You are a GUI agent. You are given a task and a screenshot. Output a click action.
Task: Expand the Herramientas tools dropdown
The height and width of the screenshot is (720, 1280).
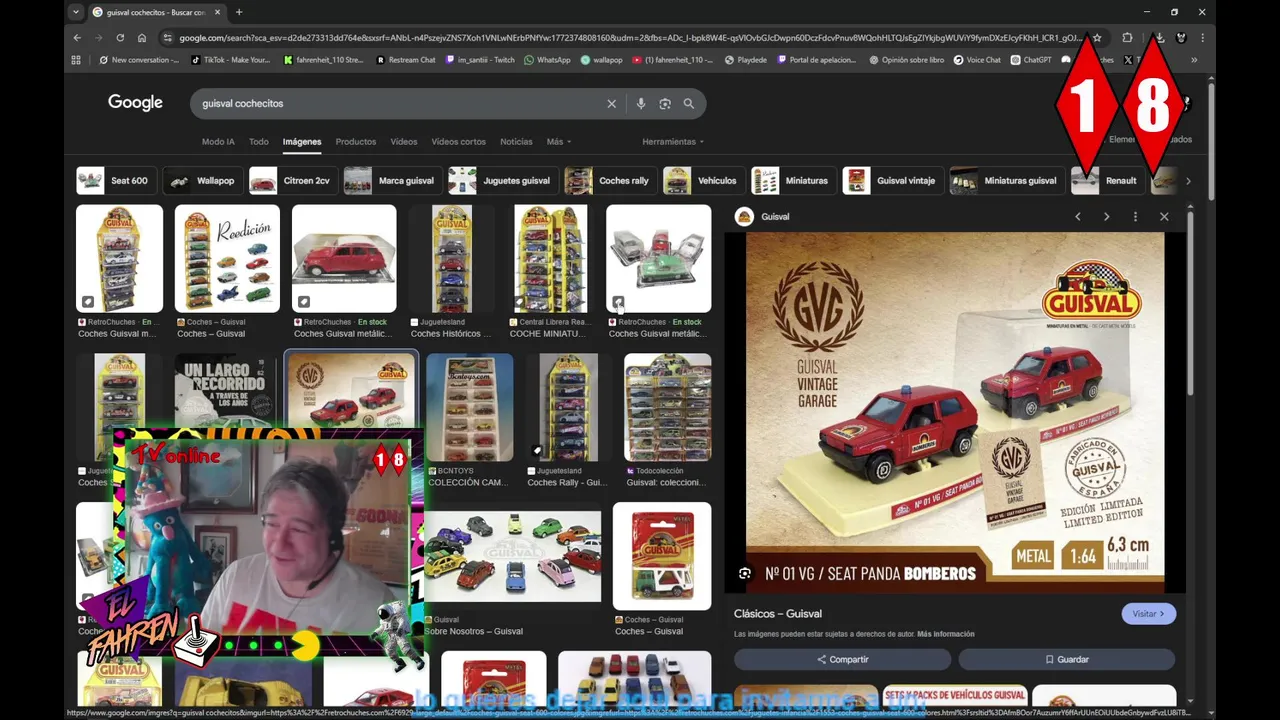tap(673, 142)
